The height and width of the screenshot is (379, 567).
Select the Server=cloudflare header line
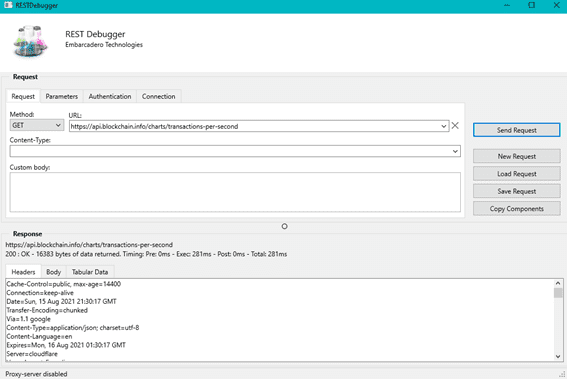(x=32, y=354)
